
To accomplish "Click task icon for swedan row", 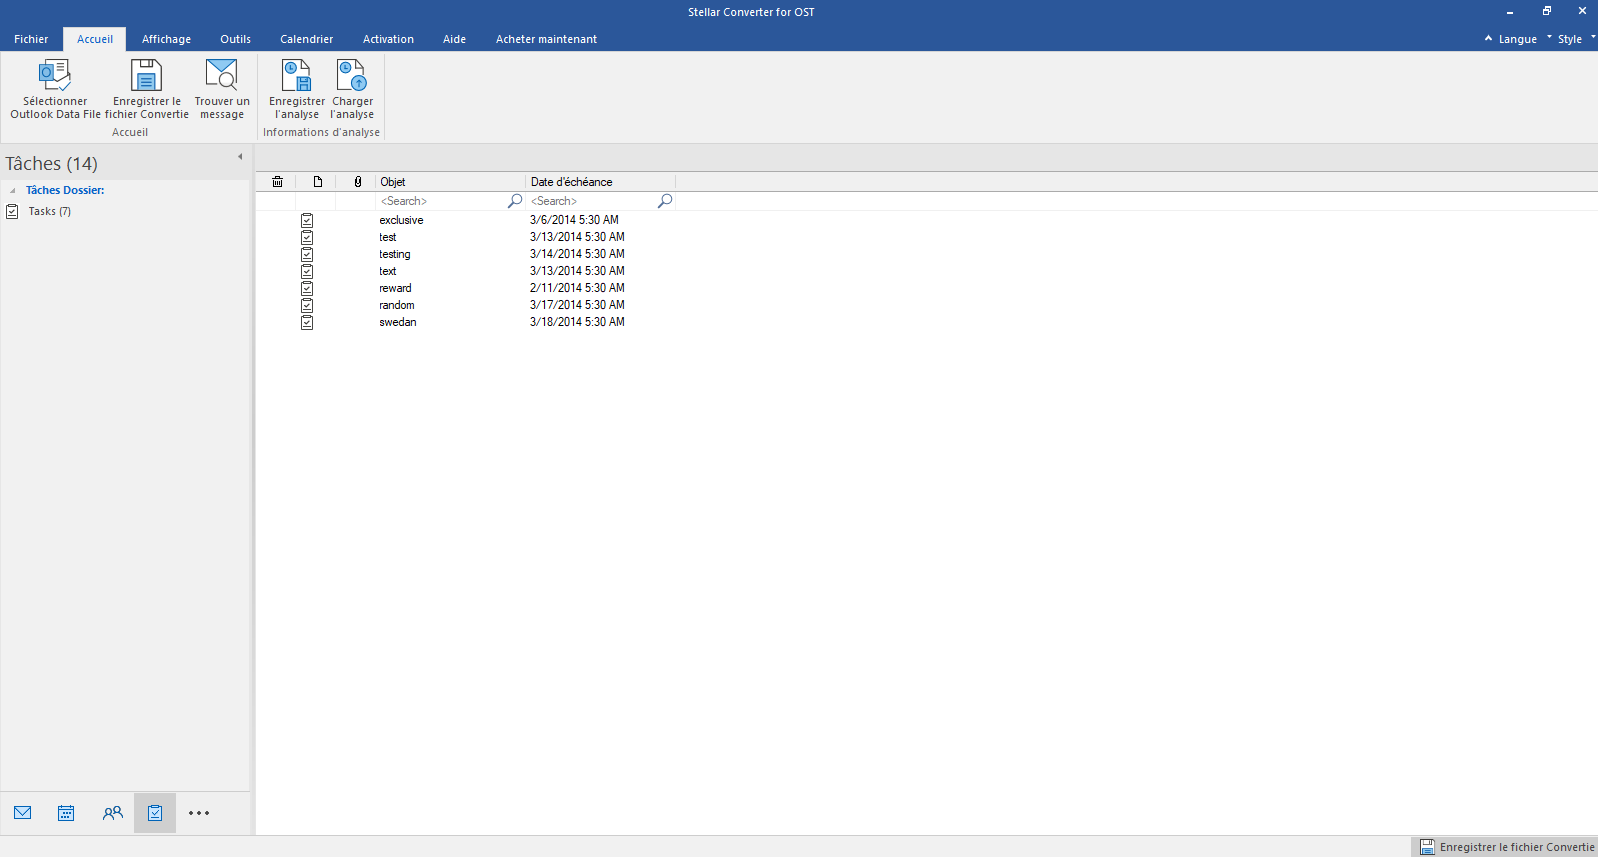I will (x=307, y=322).
